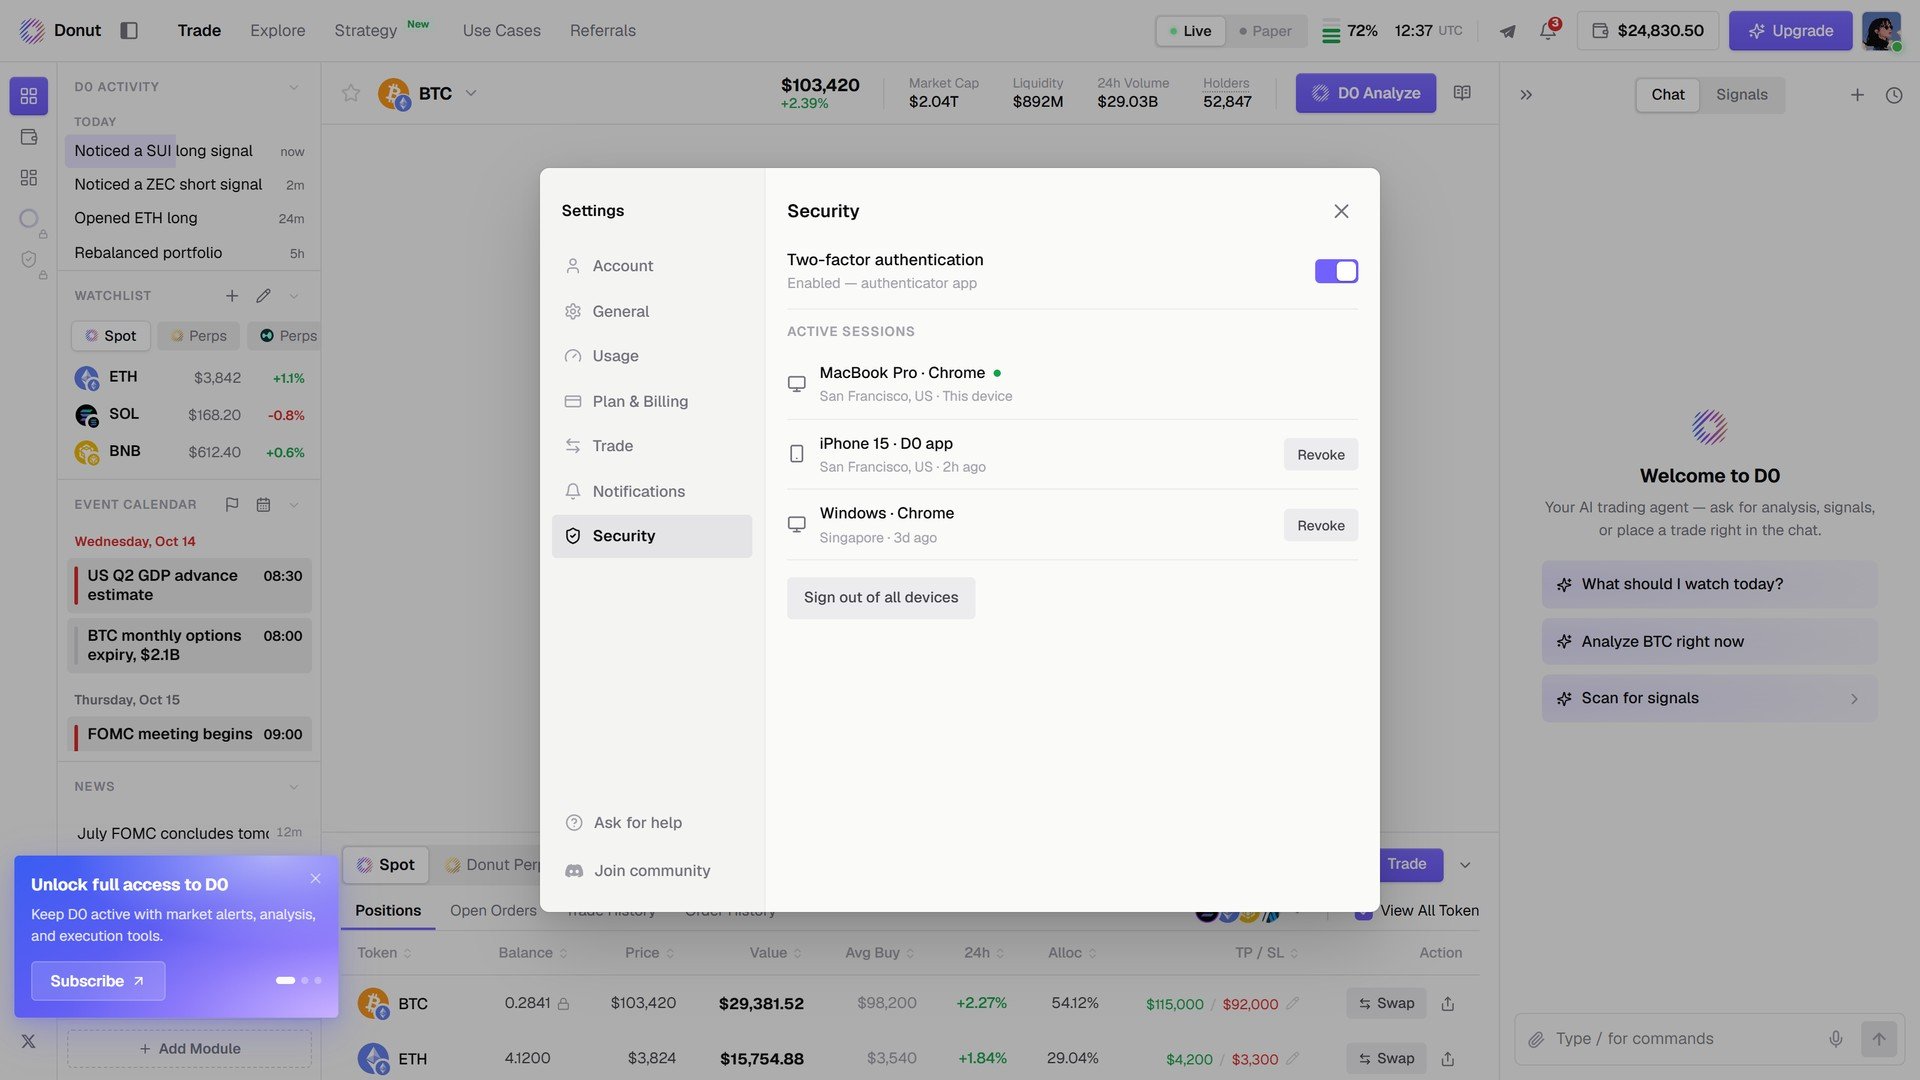The height and width of the screenshot is (1080, 1920).
Task: Open Account settings section
Action: (652, 266)
